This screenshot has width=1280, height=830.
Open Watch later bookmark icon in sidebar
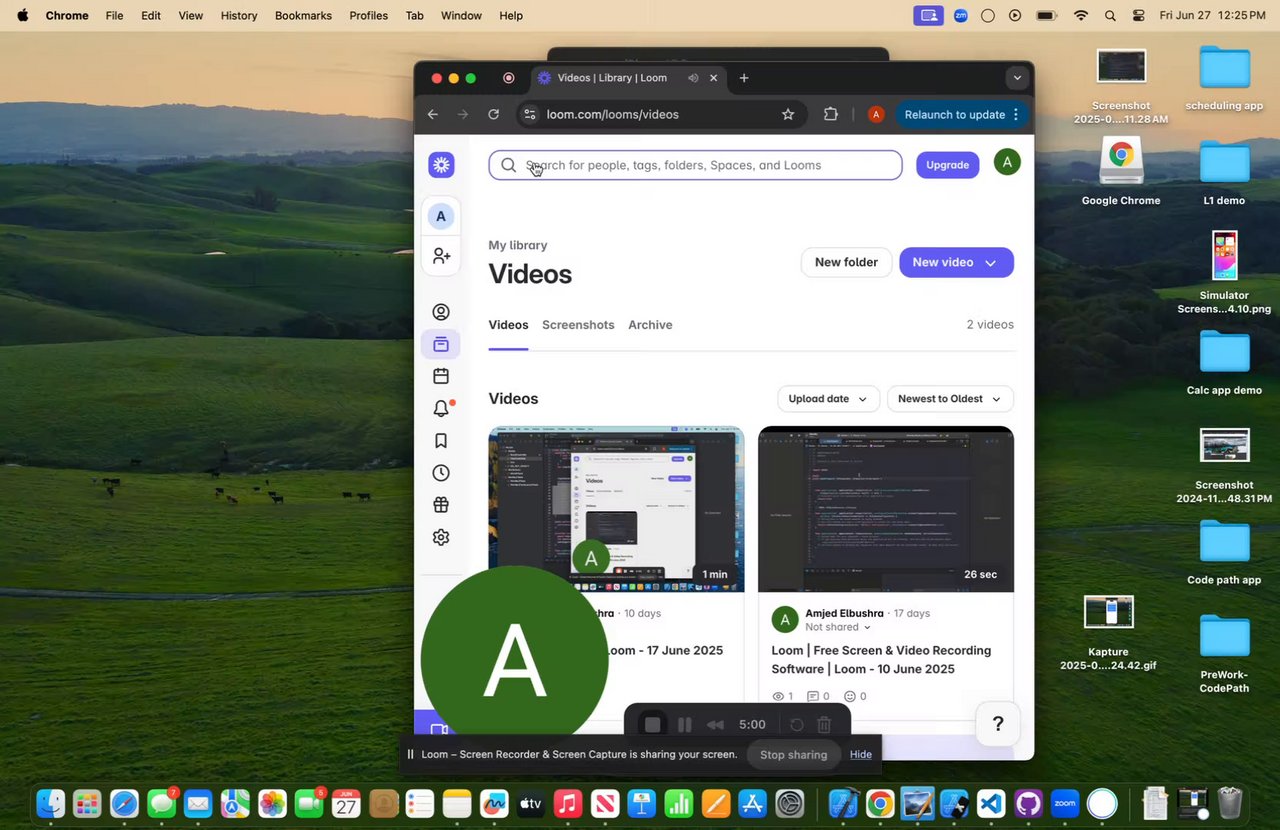point(441,441)
